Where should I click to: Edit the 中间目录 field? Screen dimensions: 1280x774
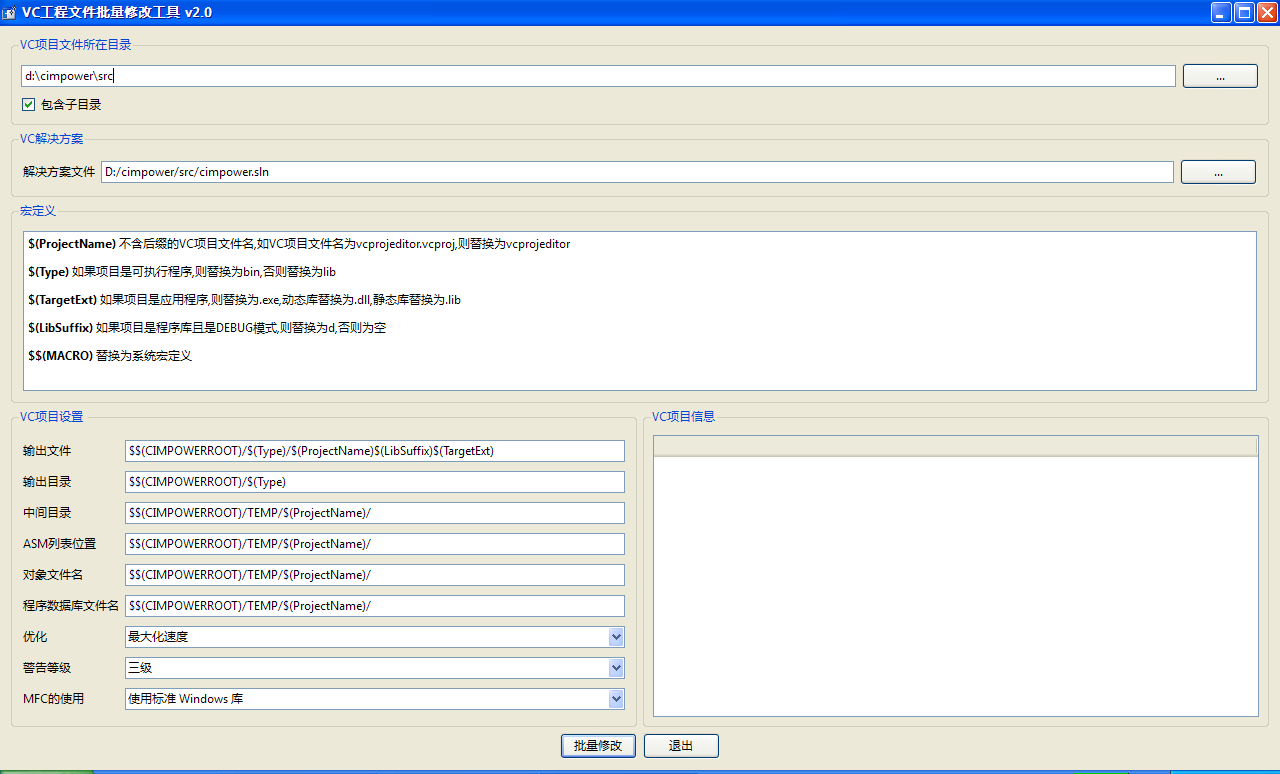click(x=375, y=513)
